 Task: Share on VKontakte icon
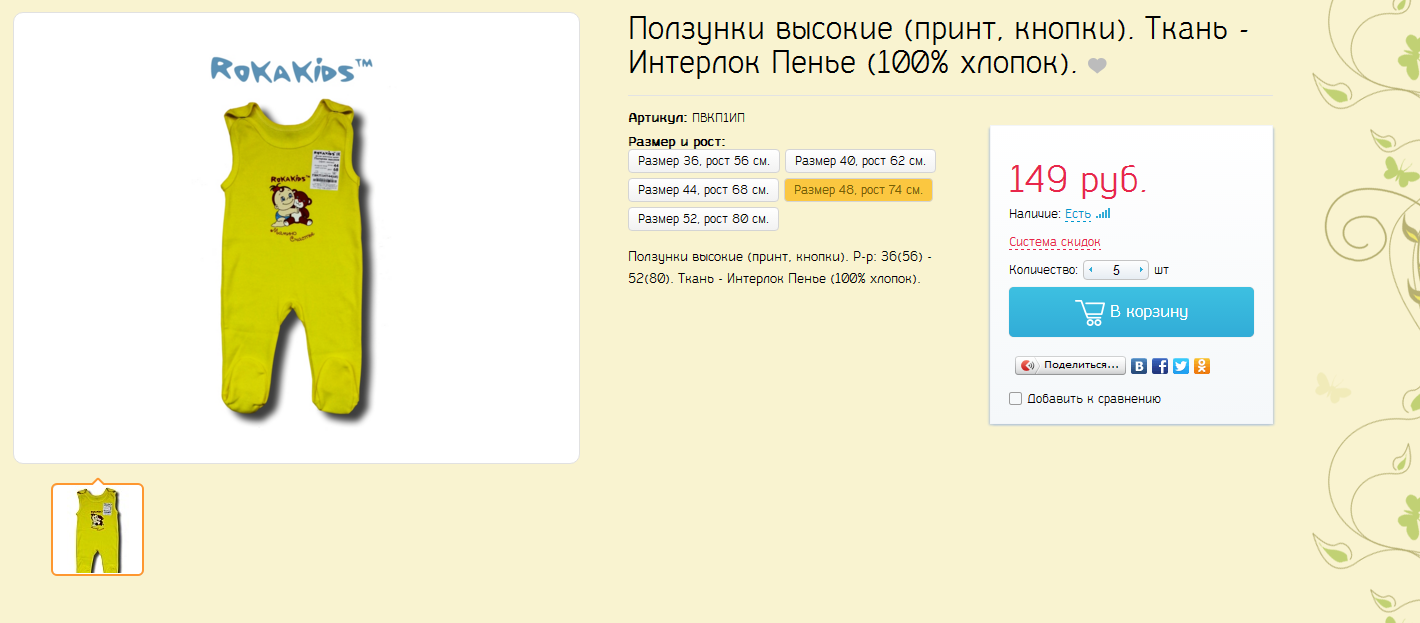click(1139, 366)
